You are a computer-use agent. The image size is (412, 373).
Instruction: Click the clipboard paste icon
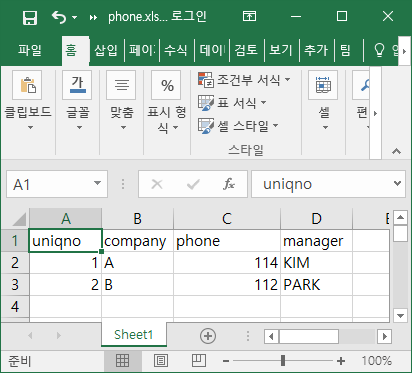pos(27,85)
